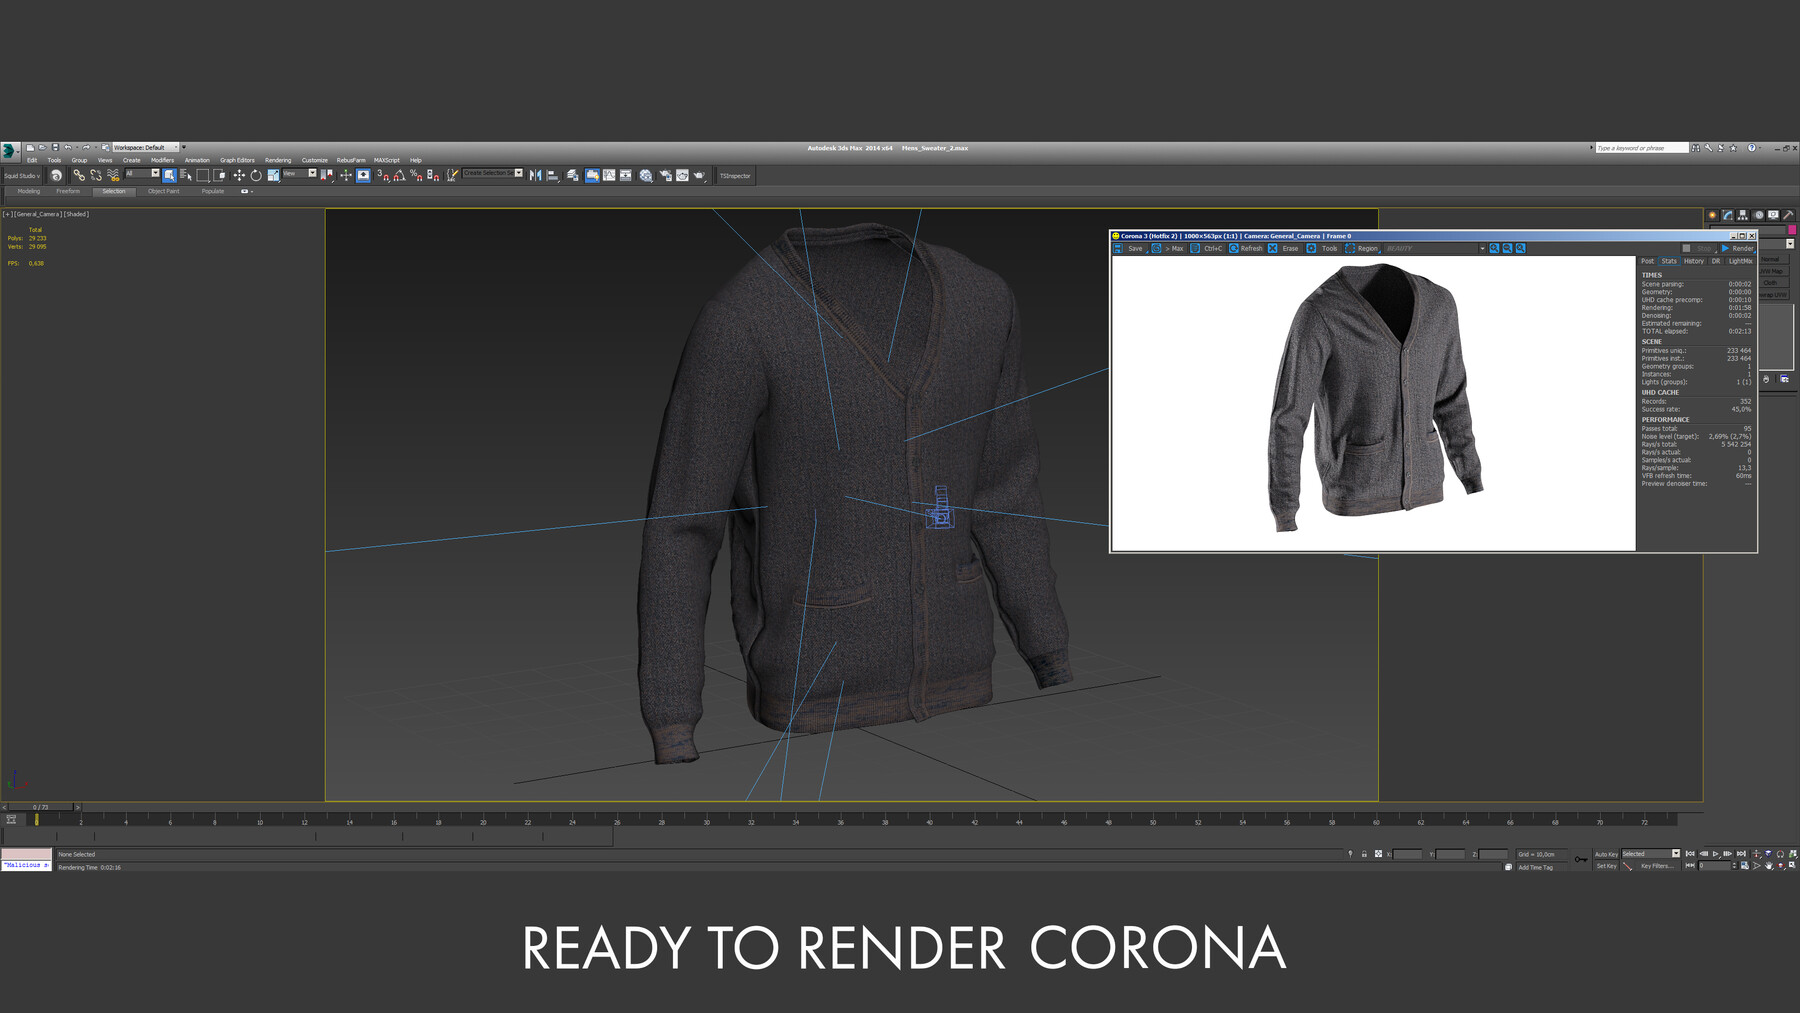Click Zoom Out magnifier in Corona frame buffer
The height and width of the screenshot is (1013, 1800).
point(1507,248)
